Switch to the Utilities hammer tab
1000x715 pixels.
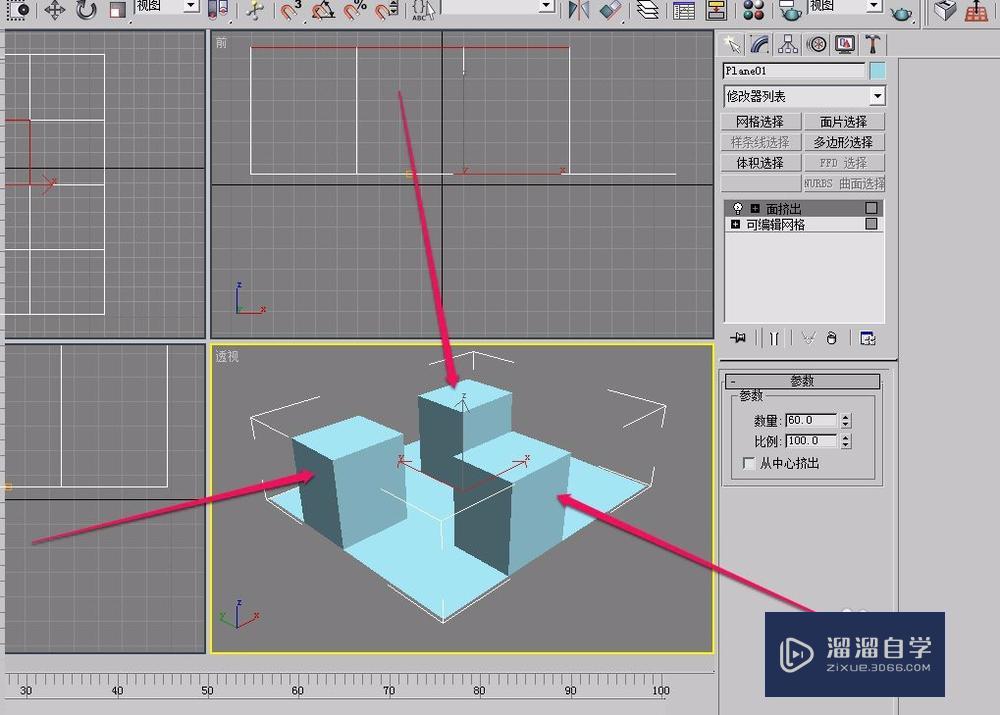(x=872, y=44)
